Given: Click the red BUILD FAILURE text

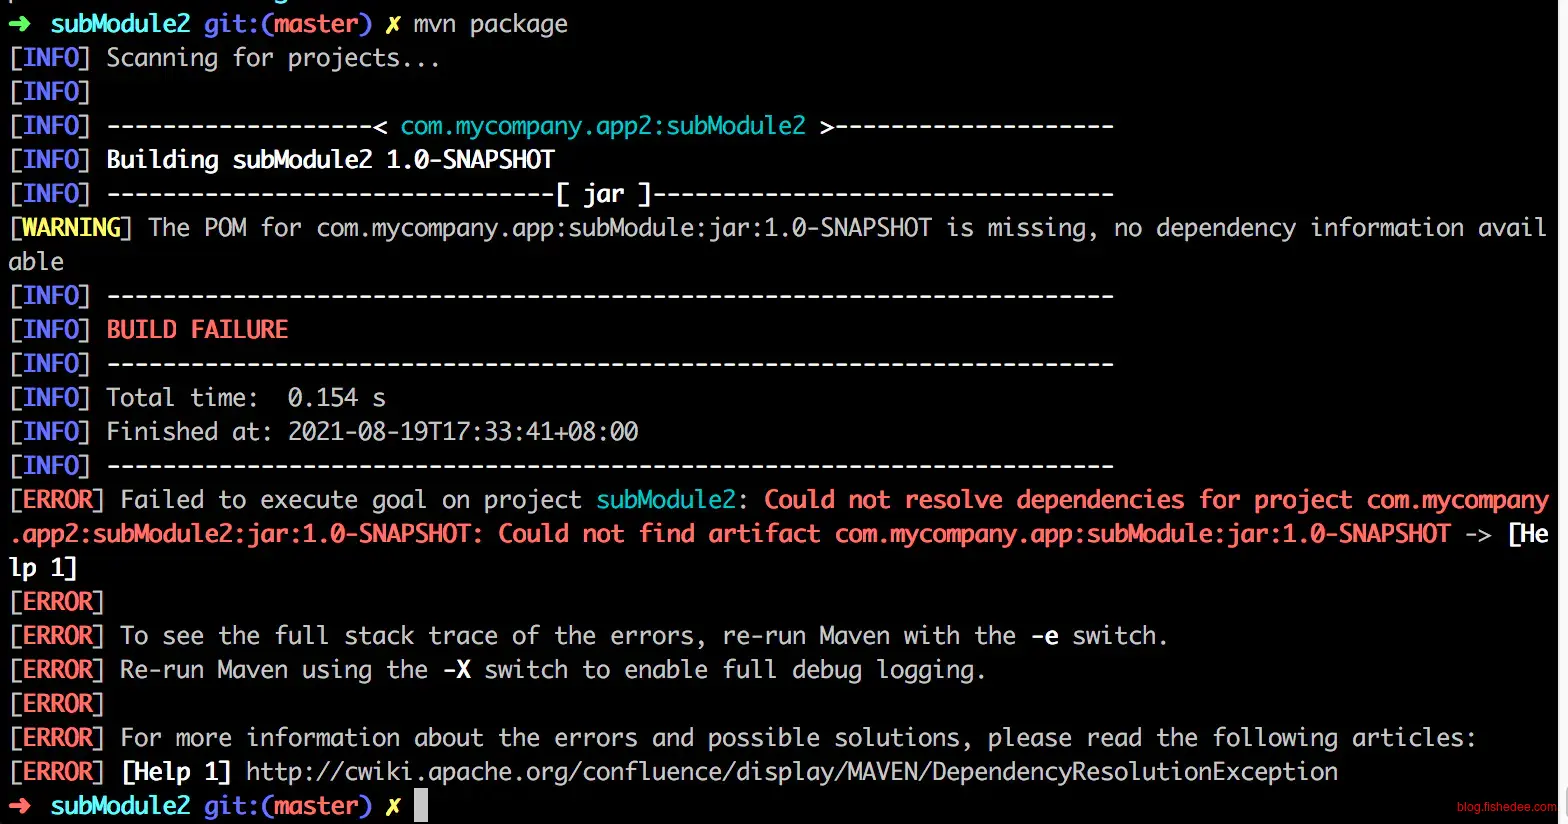Looking at the screenshot, I should click(x=197, y=330).
